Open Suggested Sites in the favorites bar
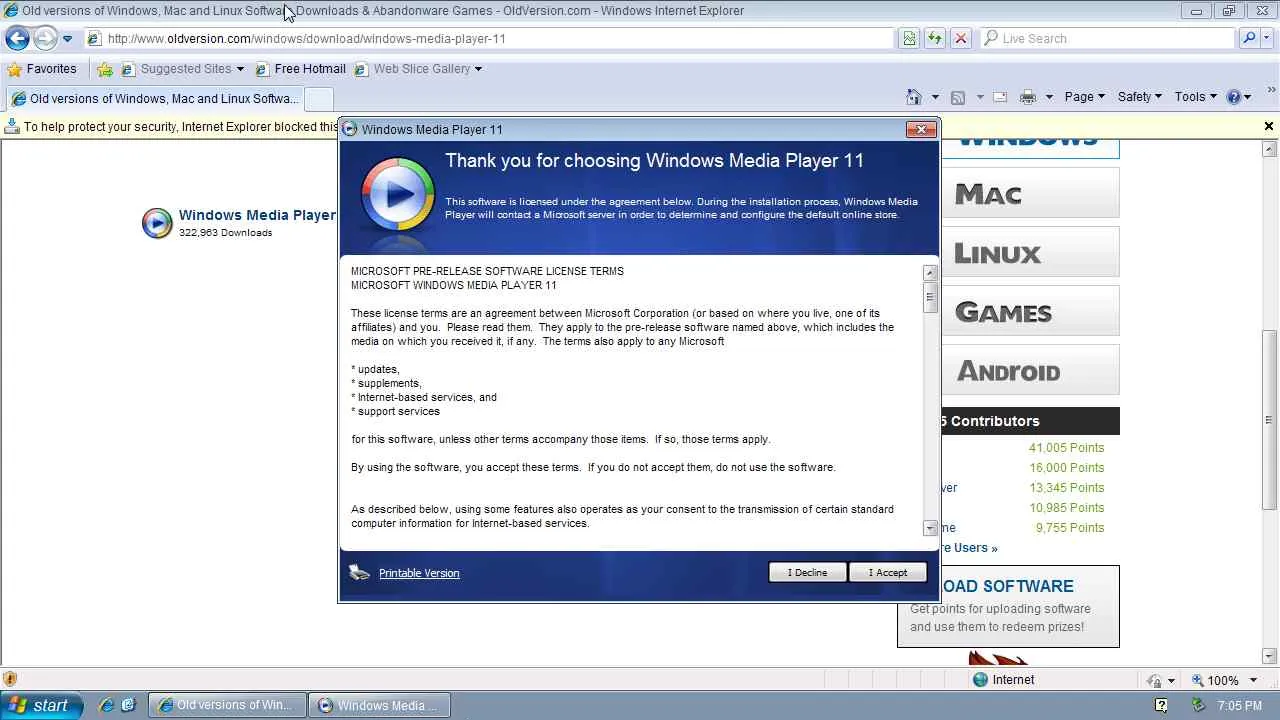1280x720 pixels. click(x=182, y=69)
